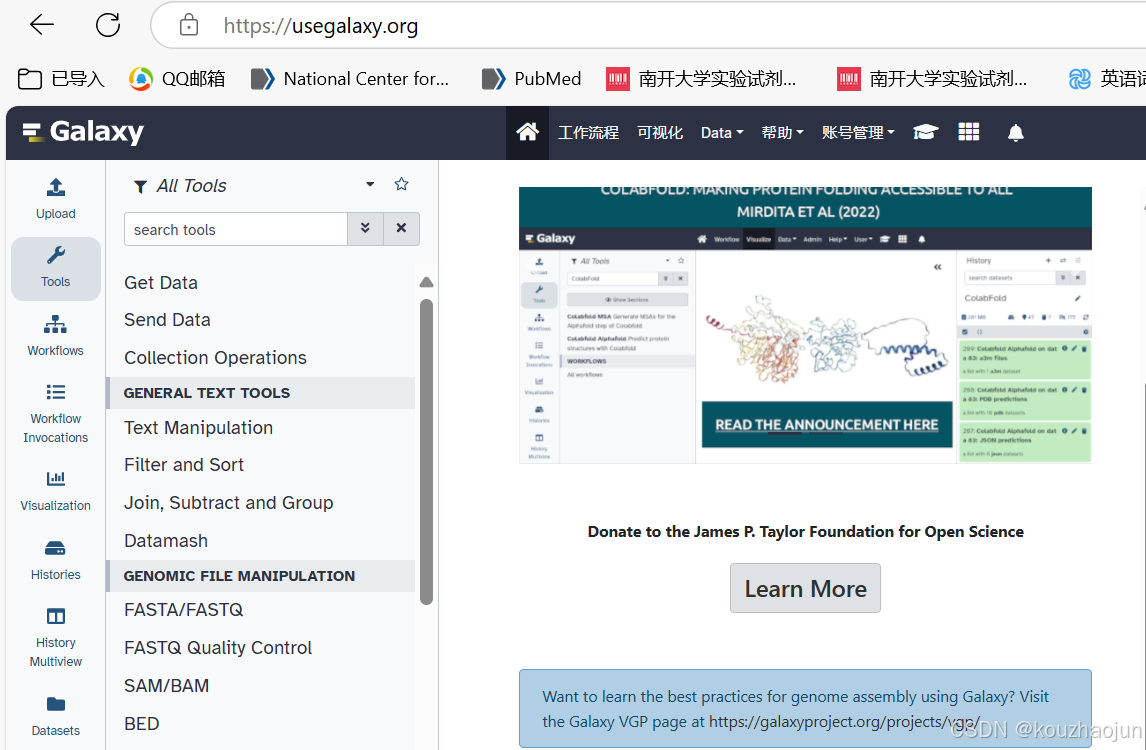
Task: Click the All Tools panel title
Action: click(x=191, y=186)
